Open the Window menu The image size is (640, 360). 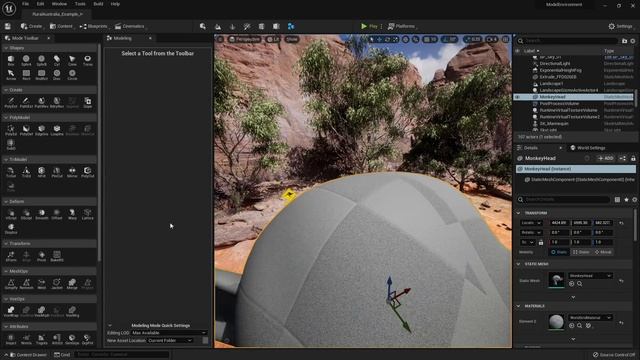(x=60, y=4)
